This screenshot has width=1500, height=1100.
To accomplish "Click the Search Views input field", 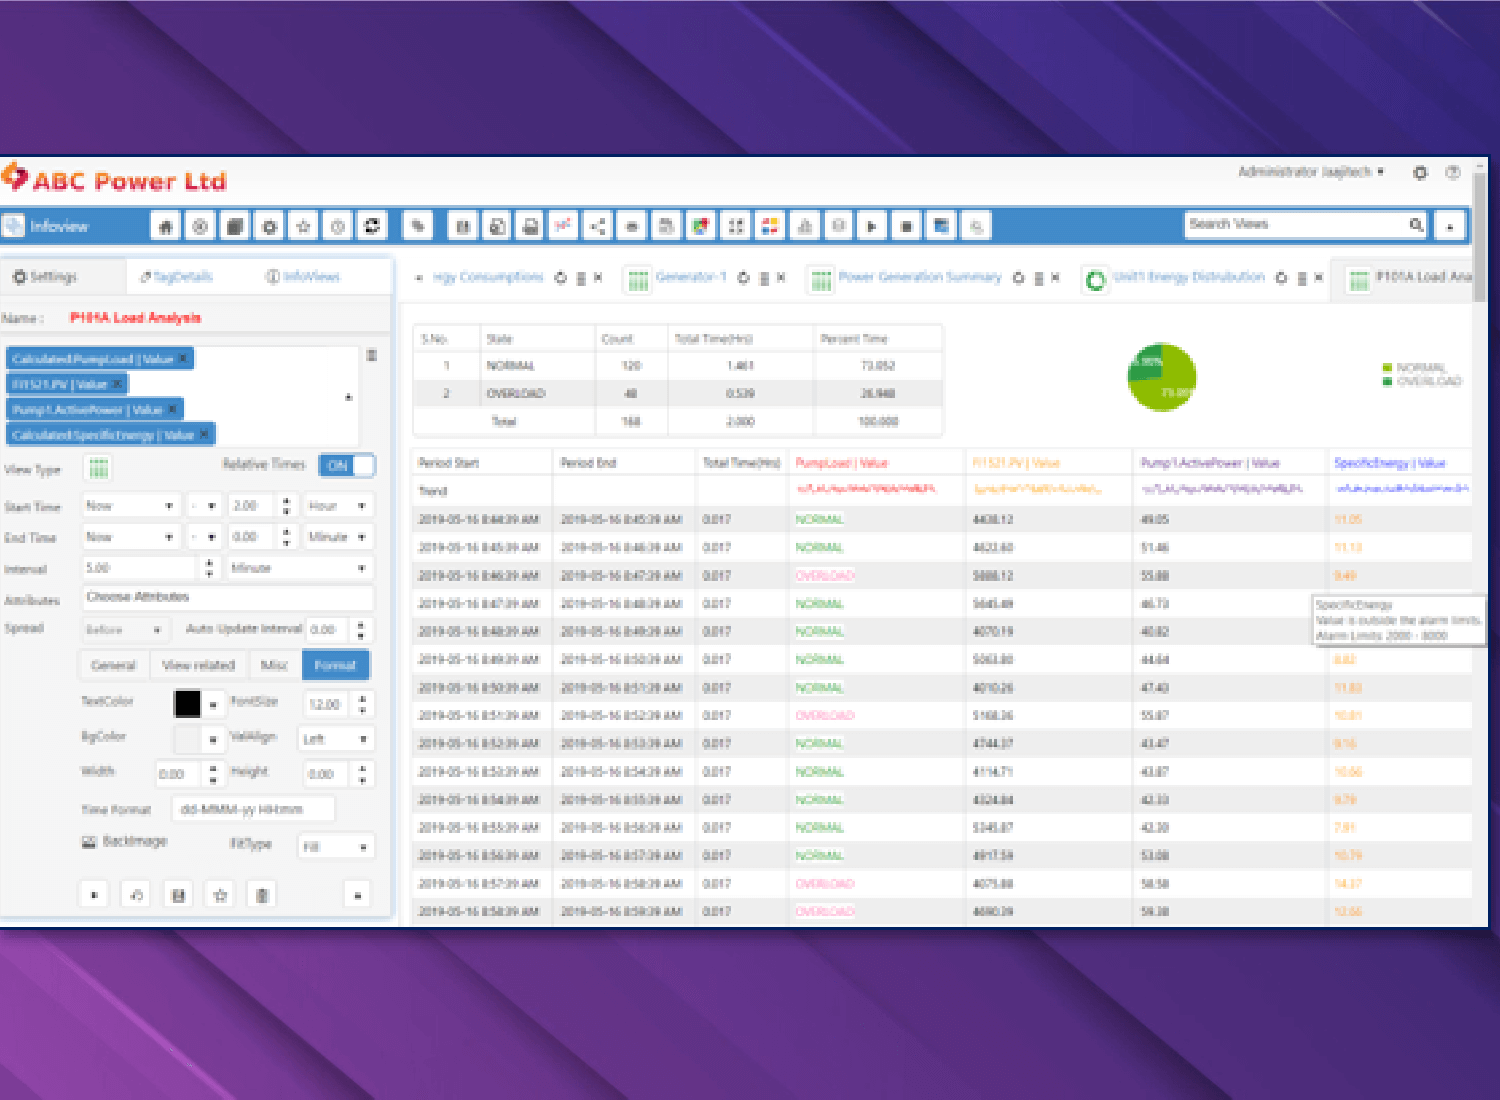I will click(1295, 225).
